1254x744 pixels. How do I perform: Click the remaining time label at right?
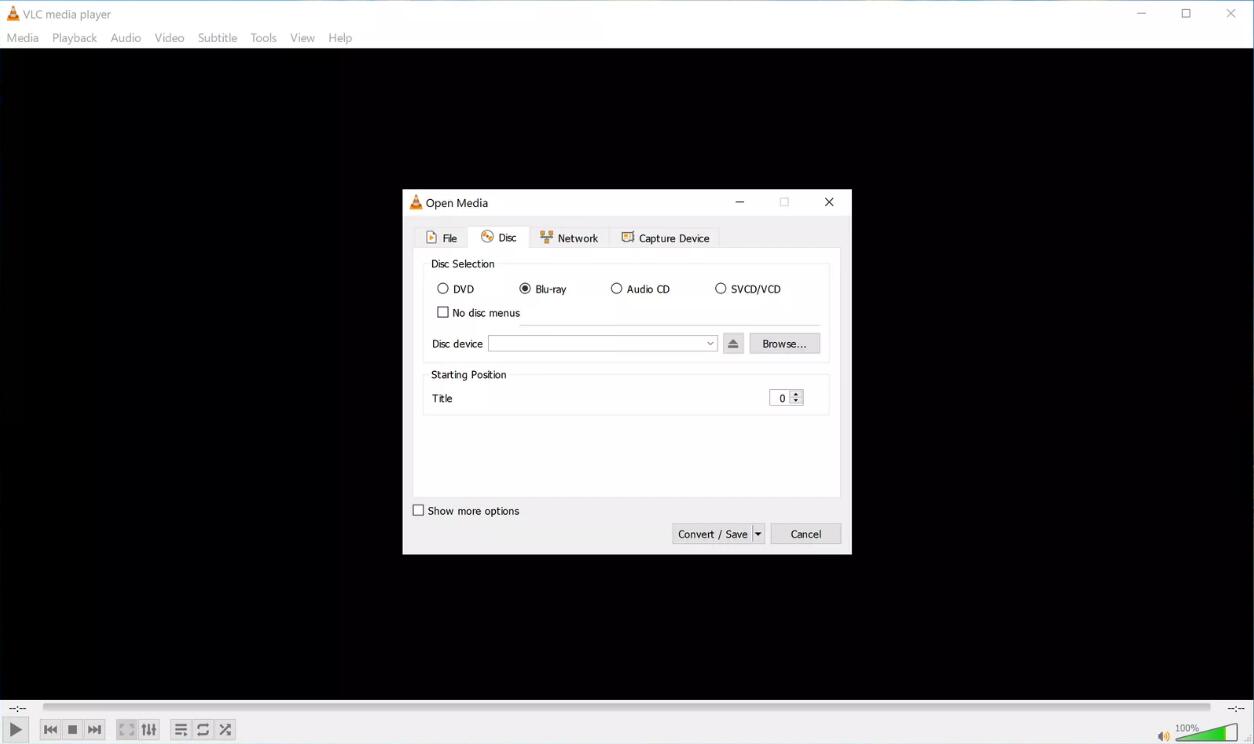[1236, 708]
